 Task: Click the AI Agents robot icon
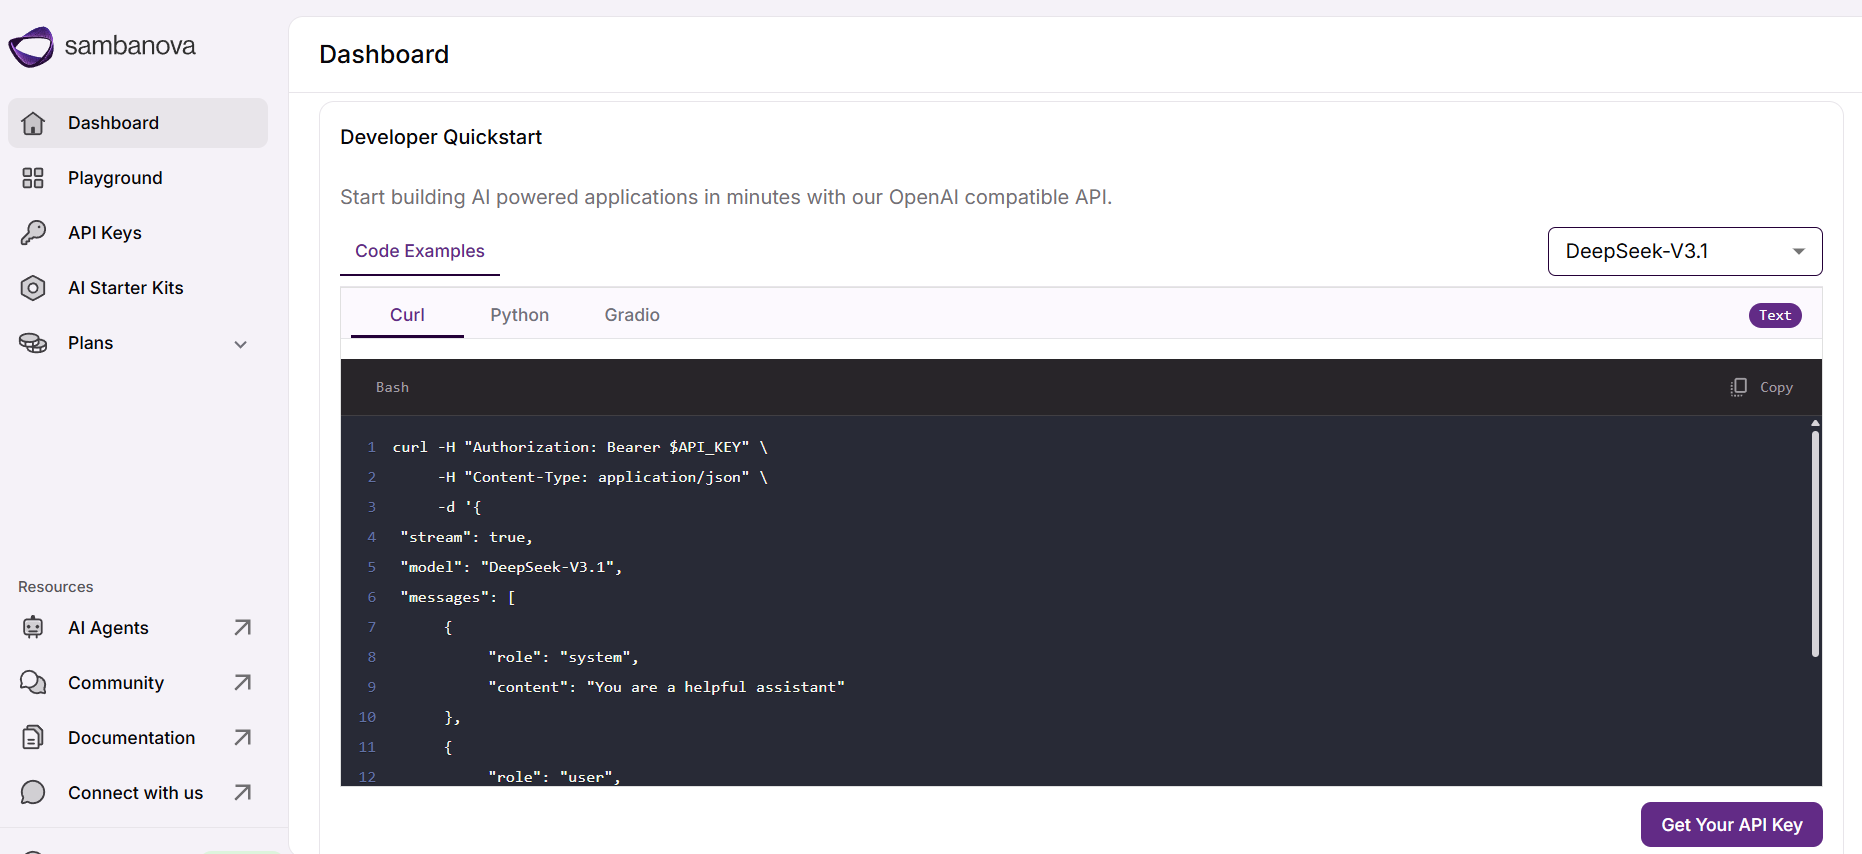point(33,627)
